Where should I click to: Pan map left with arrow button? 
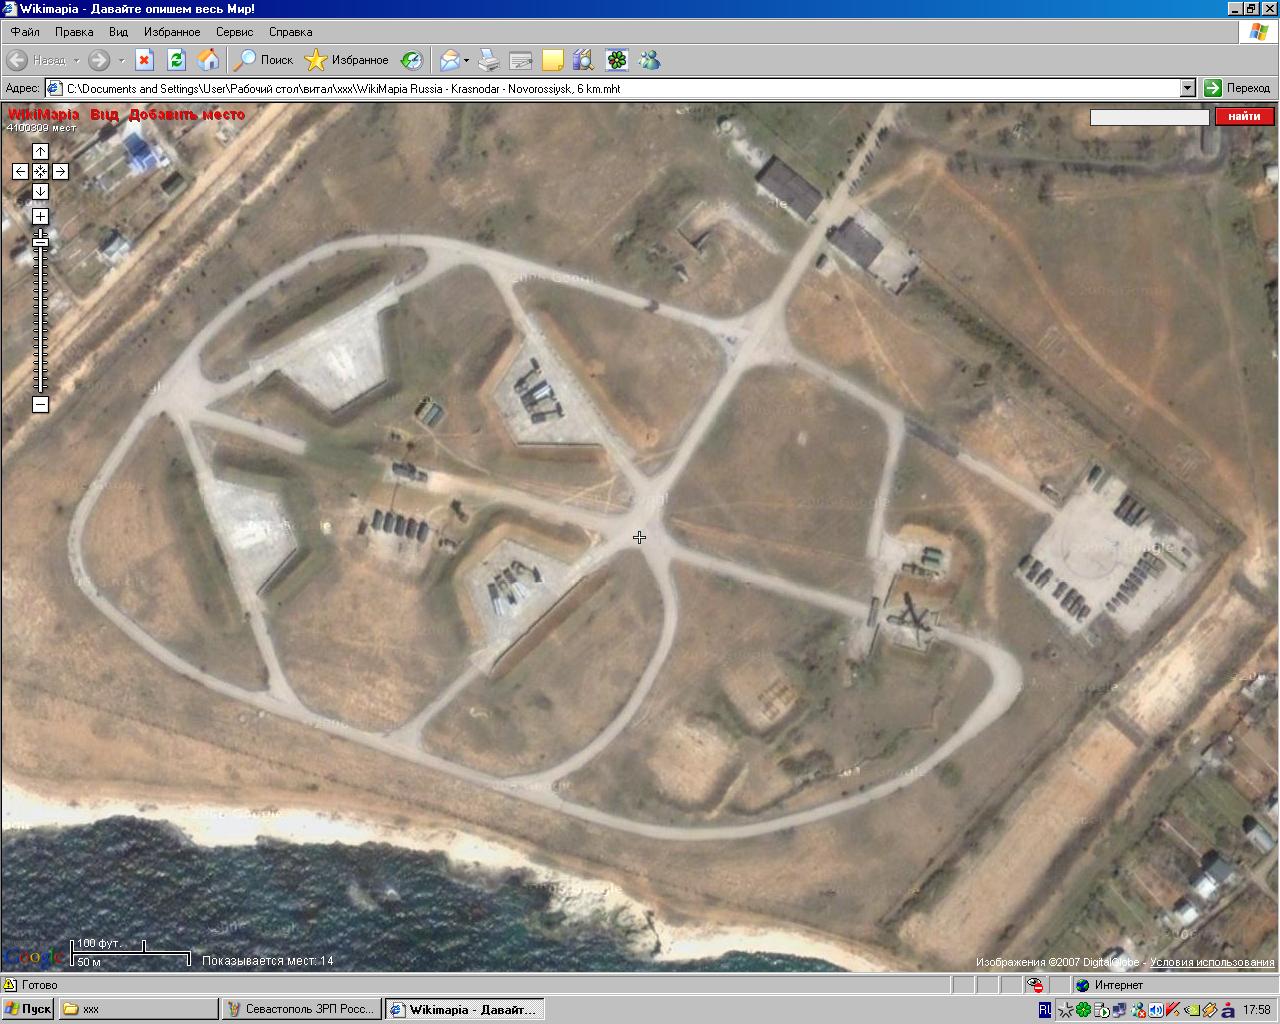point(20,171)
